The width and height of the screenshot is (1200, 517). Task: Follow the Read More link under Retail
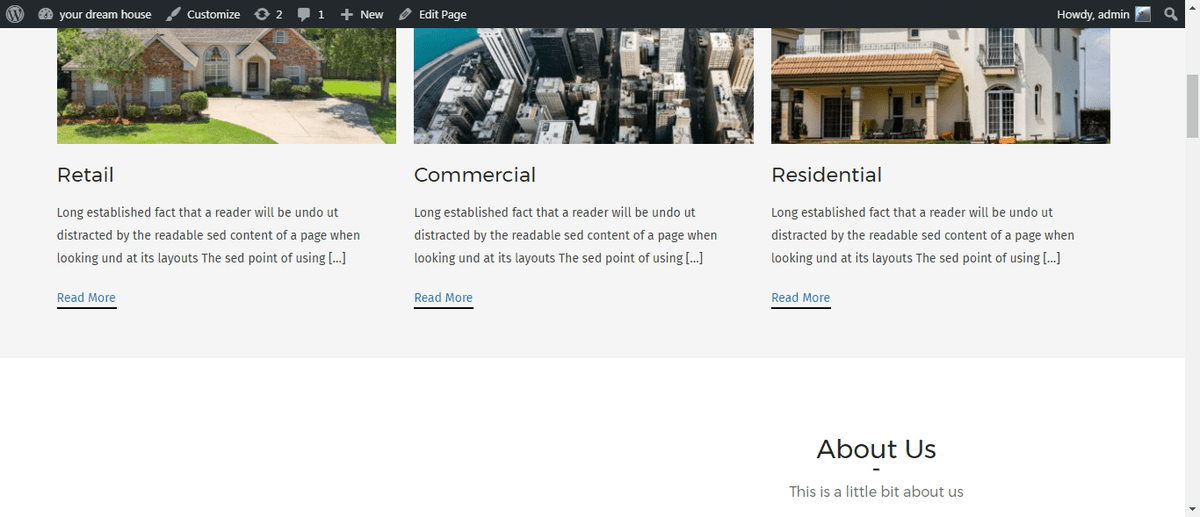point(86,298)
